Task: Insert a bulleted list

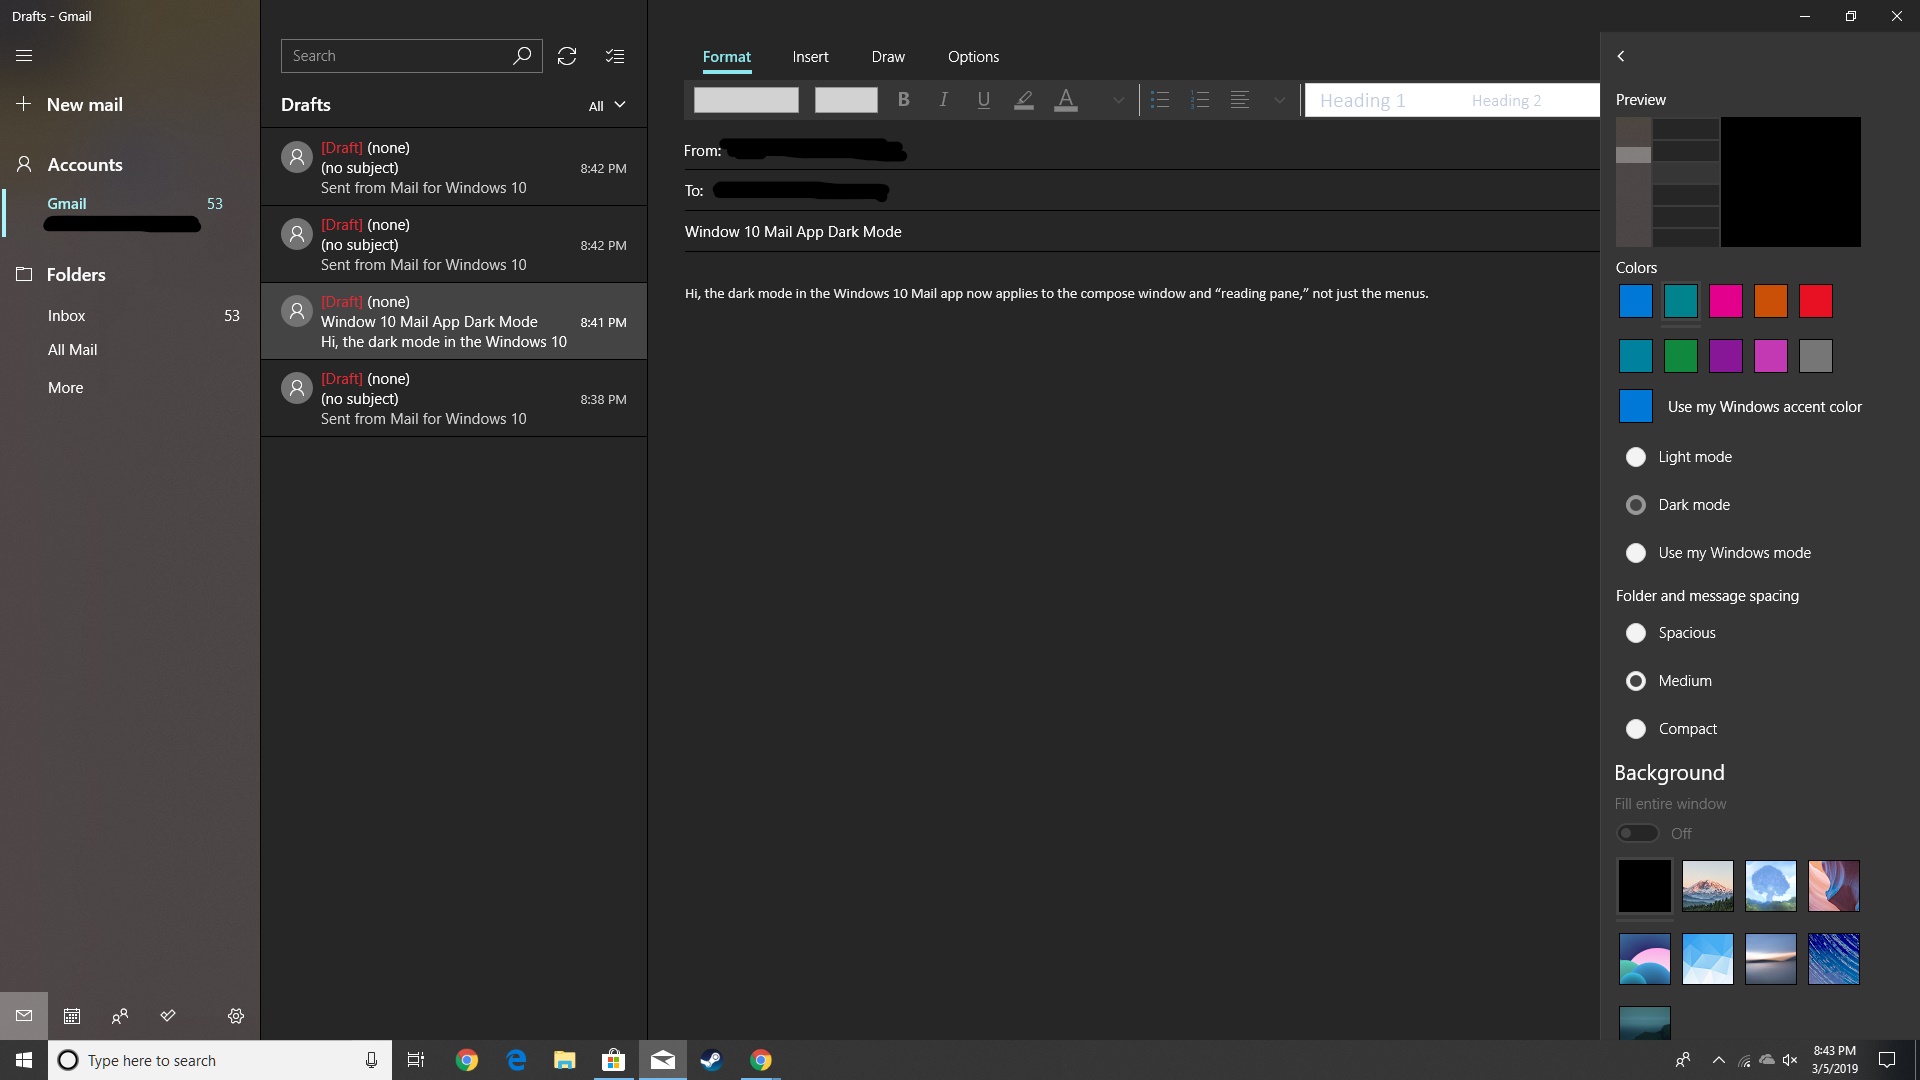Action: click(x=1160, y=99)
